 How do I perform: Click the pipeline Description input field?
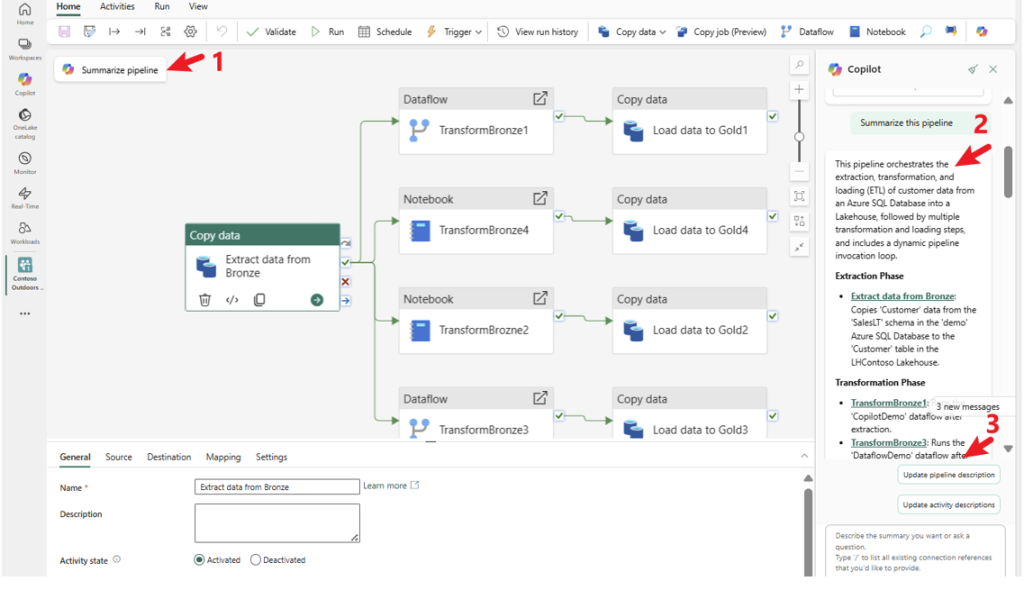click(276, 522)
